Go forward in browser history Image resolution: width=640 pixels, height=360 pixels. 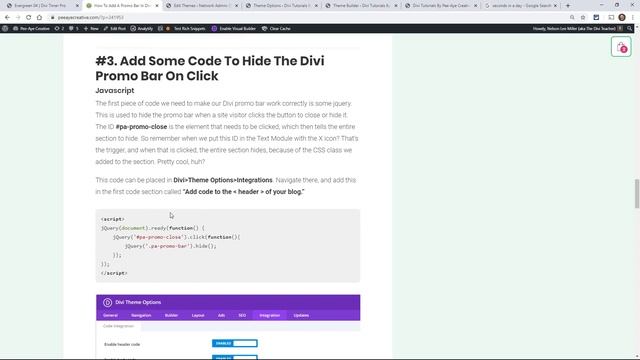click(x=18, y=18)
